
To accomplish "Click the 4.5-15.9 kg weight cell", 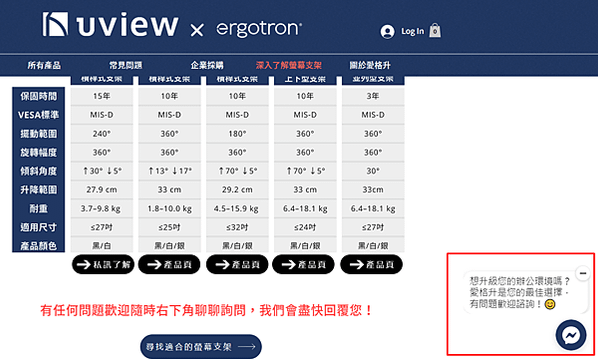I will 237,209.
